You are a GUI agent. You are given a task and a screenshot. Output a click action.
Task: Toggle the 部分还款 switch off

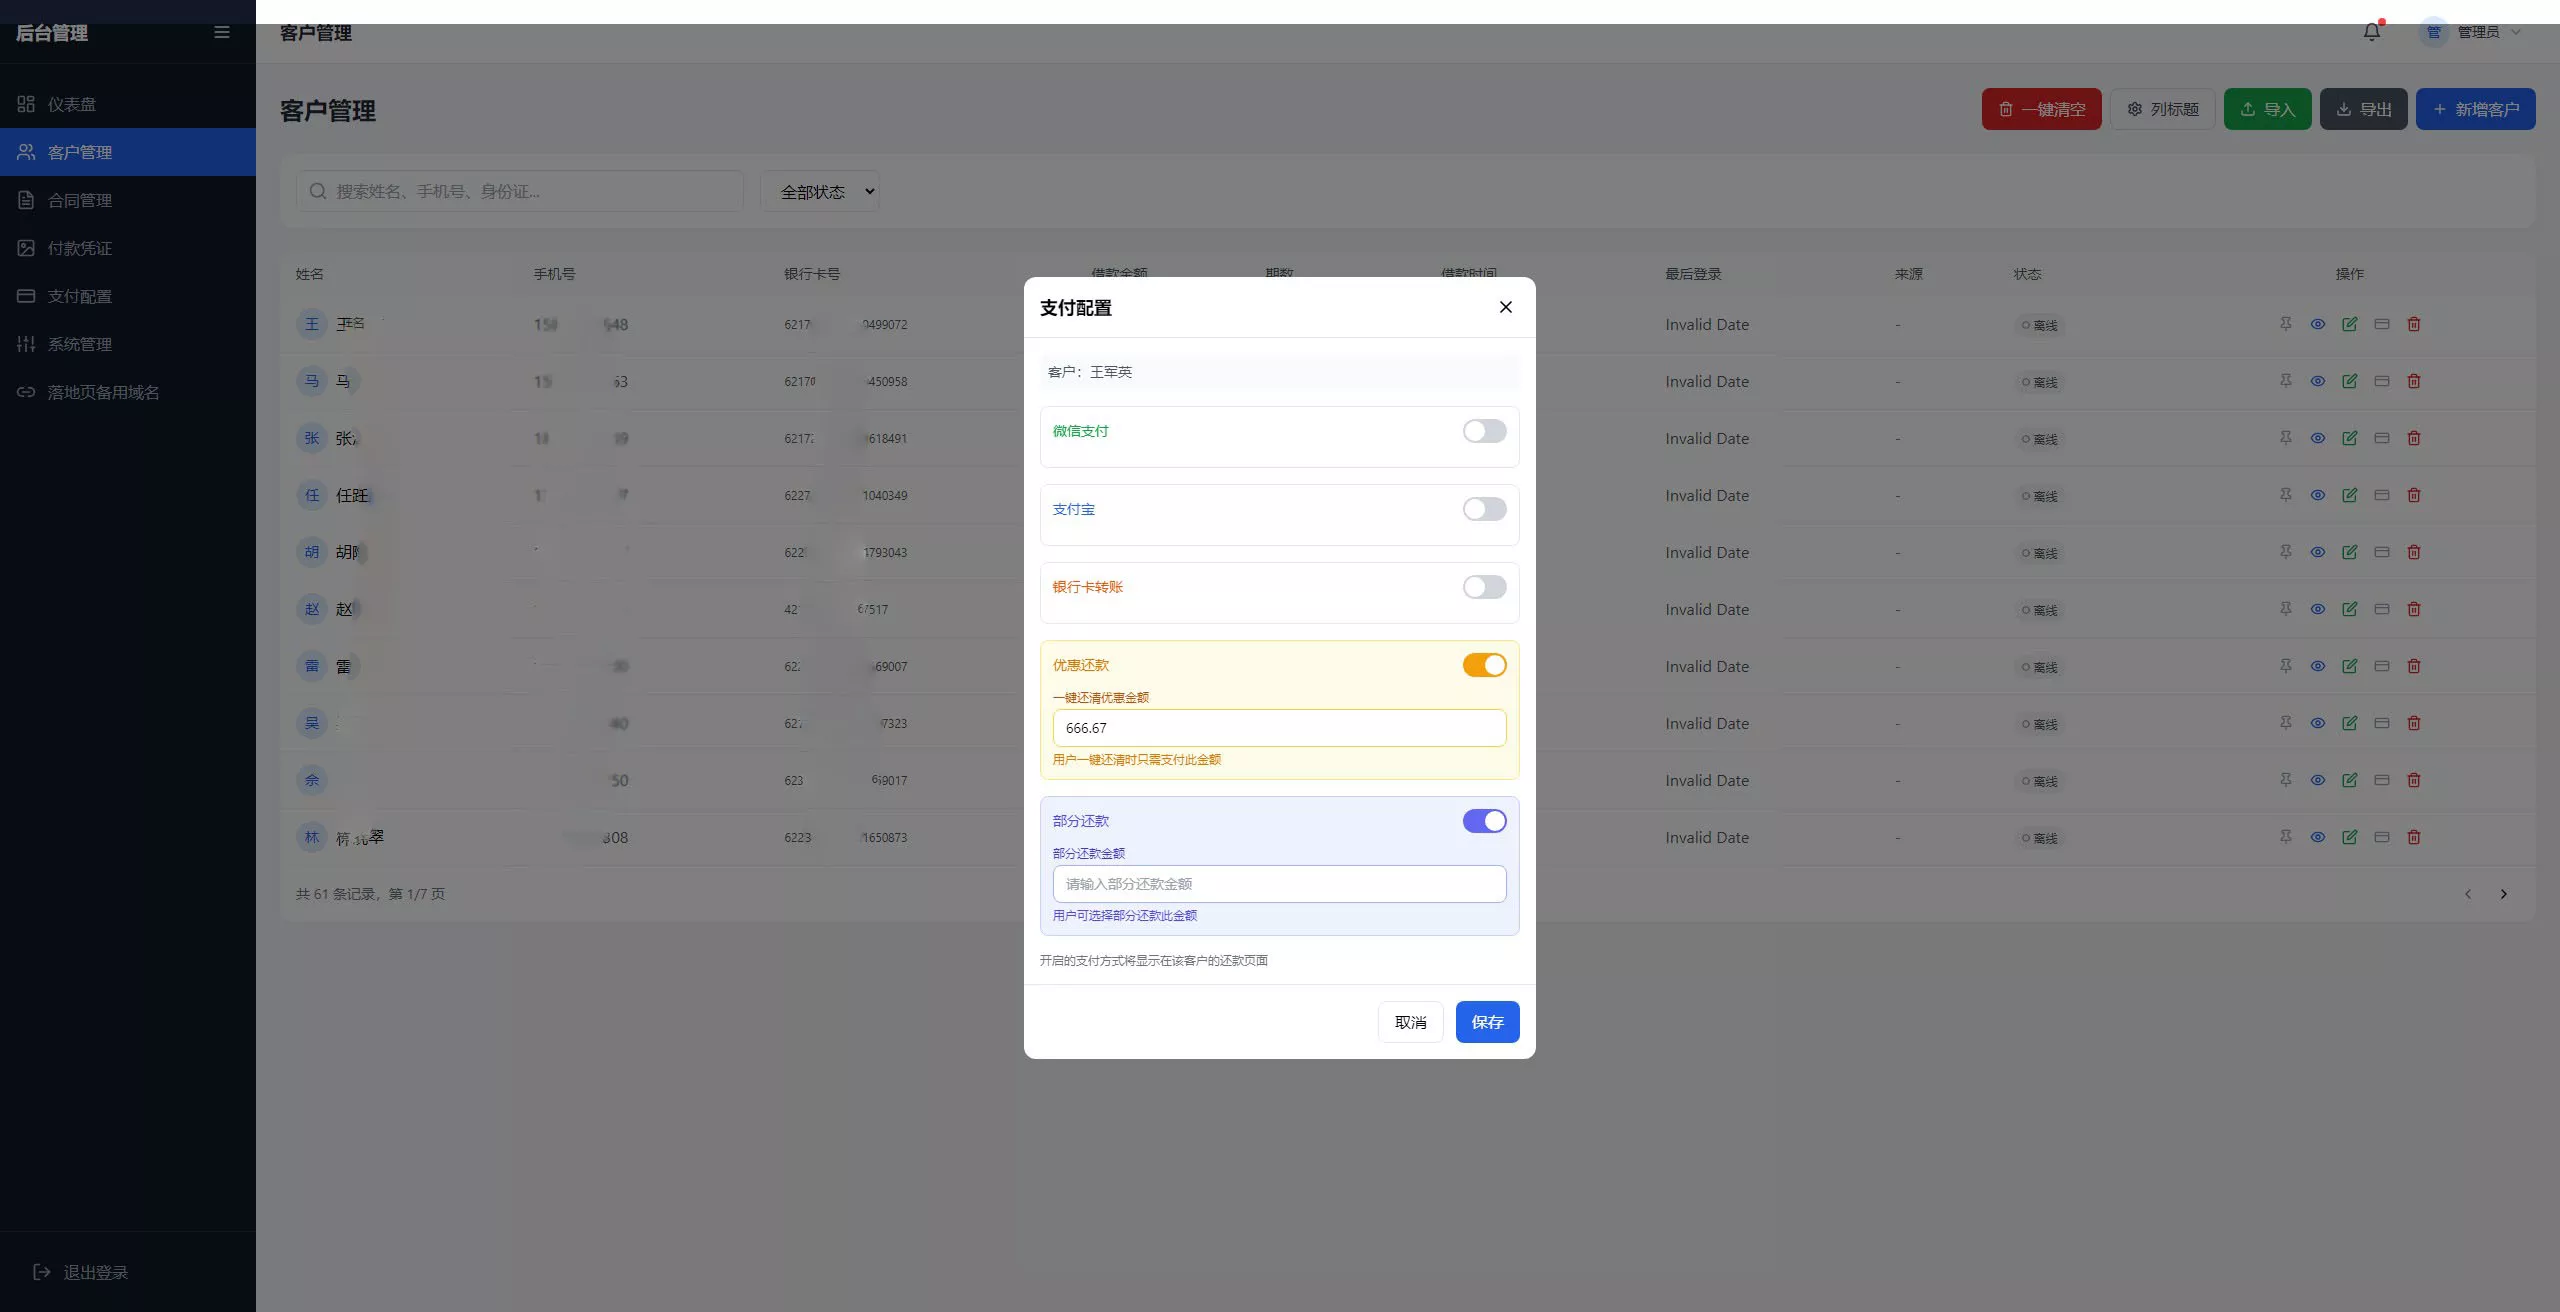pos(1484,821)
